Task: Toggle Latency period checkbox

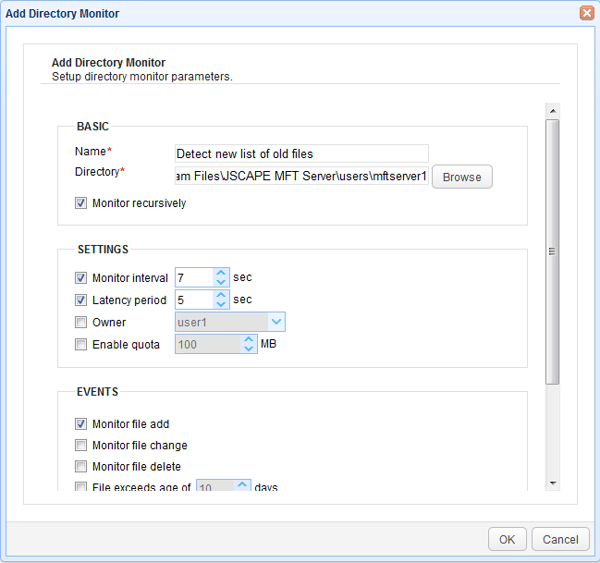Action: [x=81, y=300]
